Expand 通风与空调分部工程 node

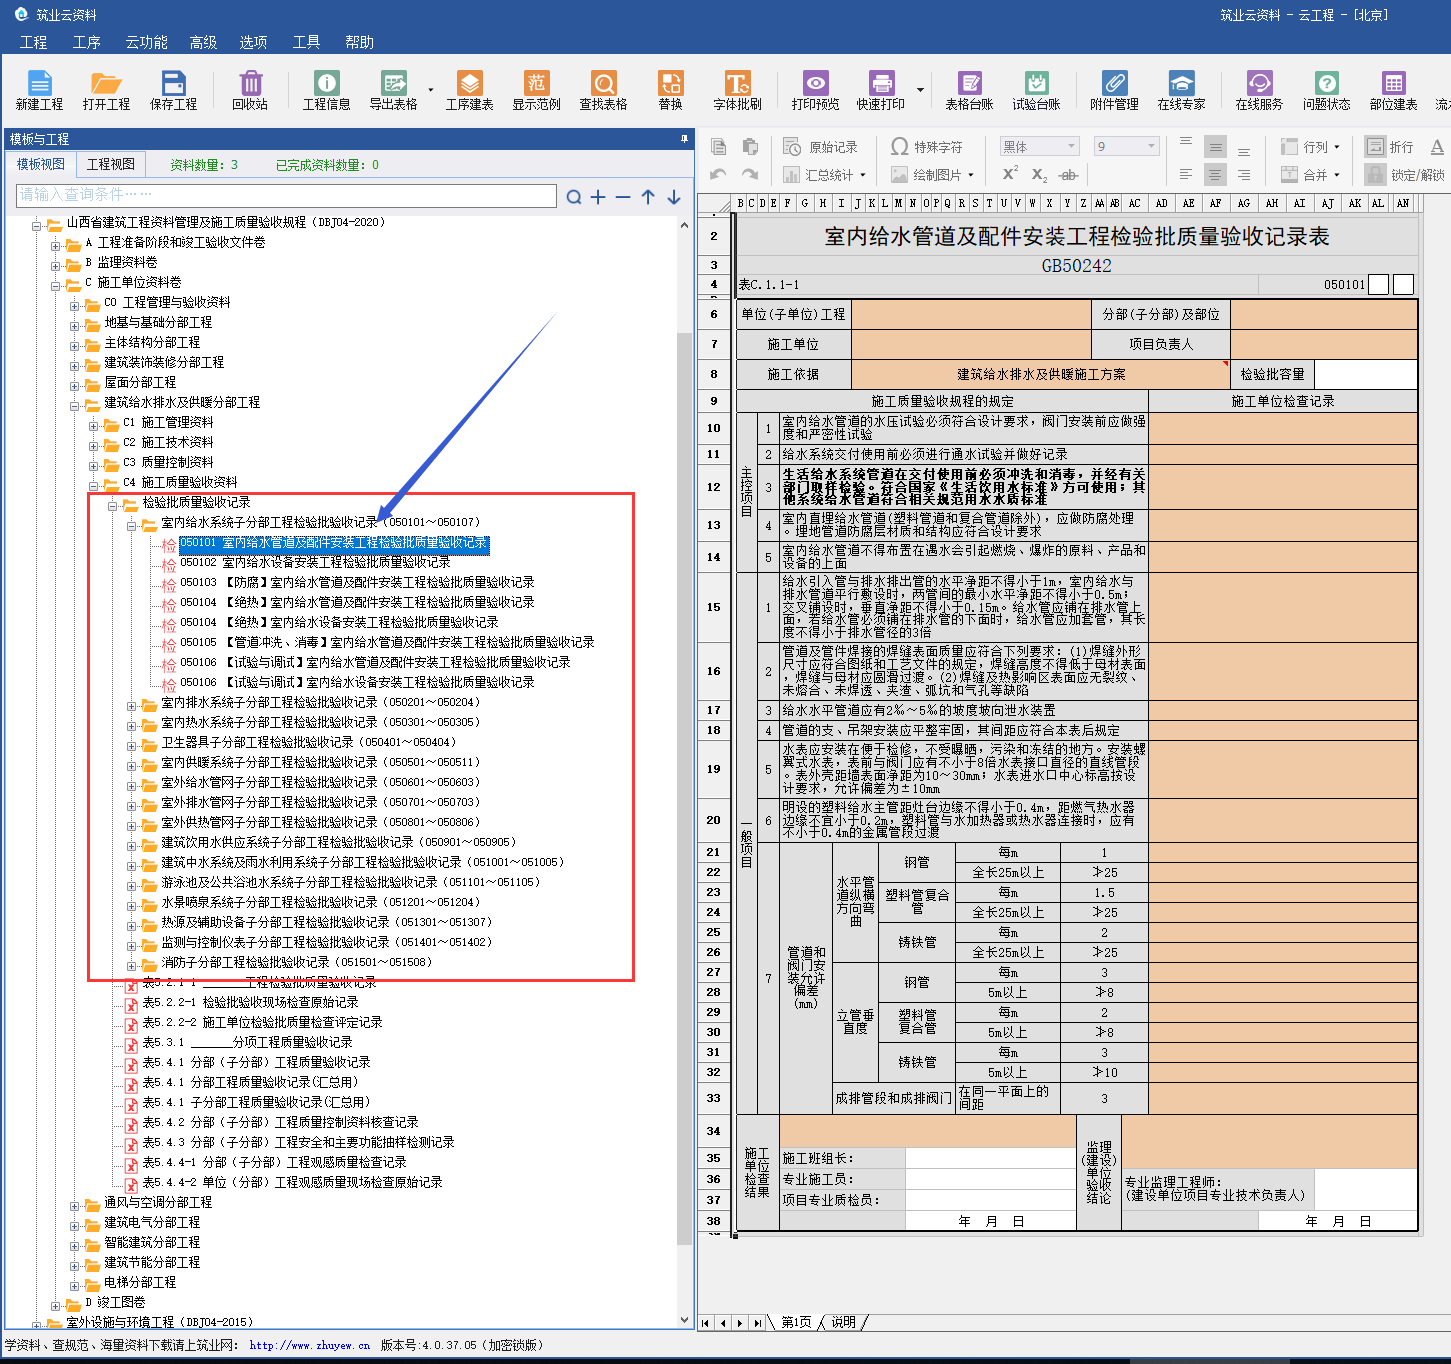click(75, 1205)
